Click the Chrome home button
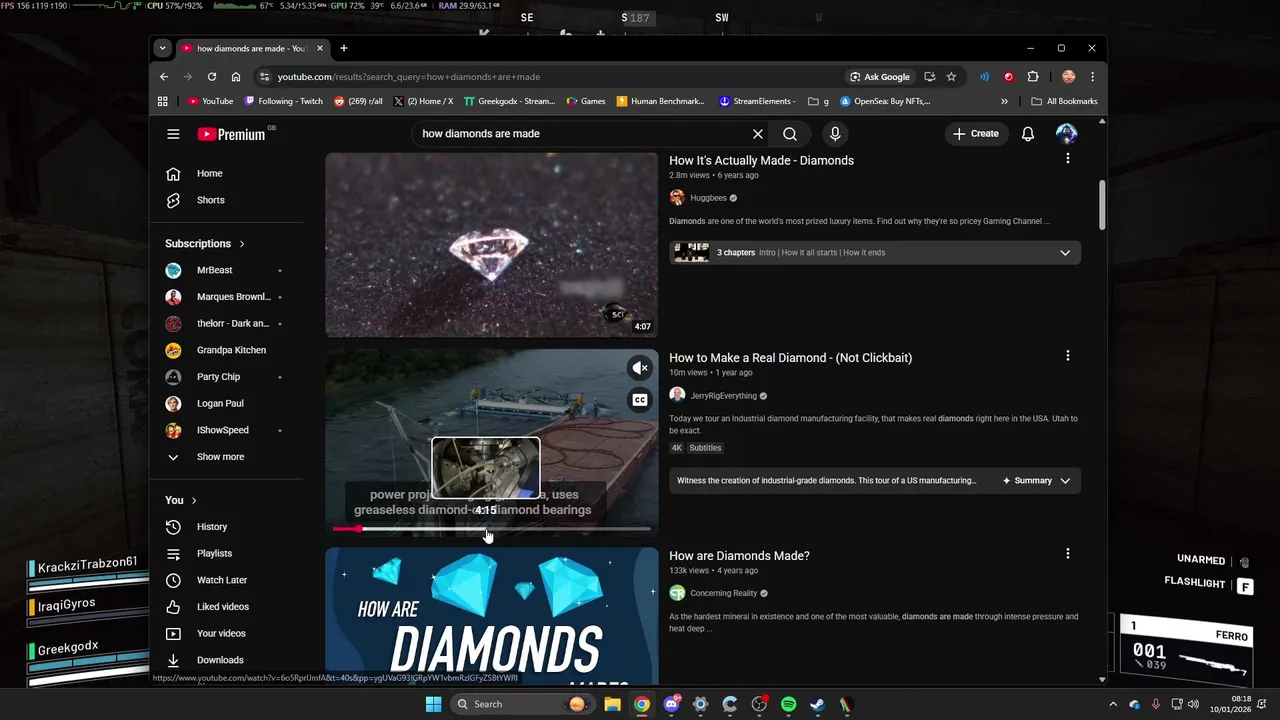The height and width of the screenshot is (720, 1280). coord(236,77)
